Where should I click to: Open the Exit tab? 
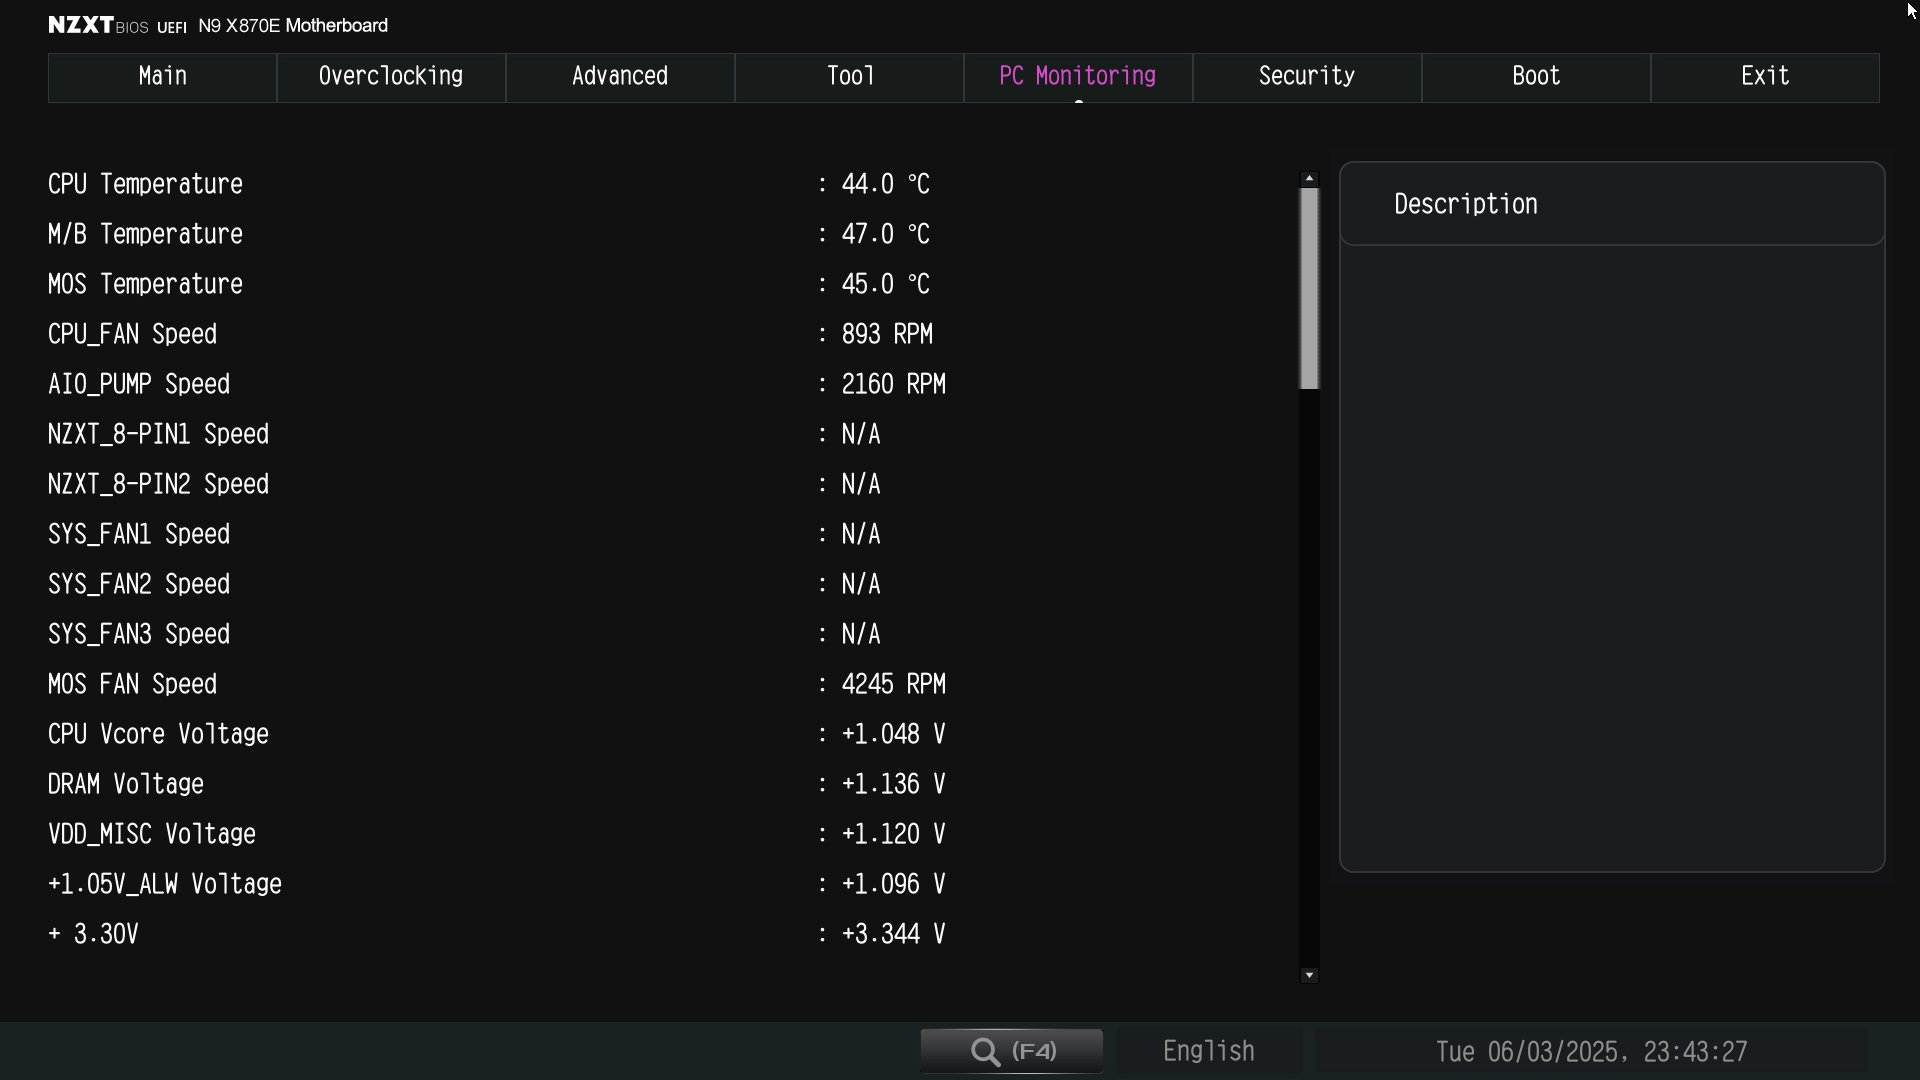(1765, 77)
